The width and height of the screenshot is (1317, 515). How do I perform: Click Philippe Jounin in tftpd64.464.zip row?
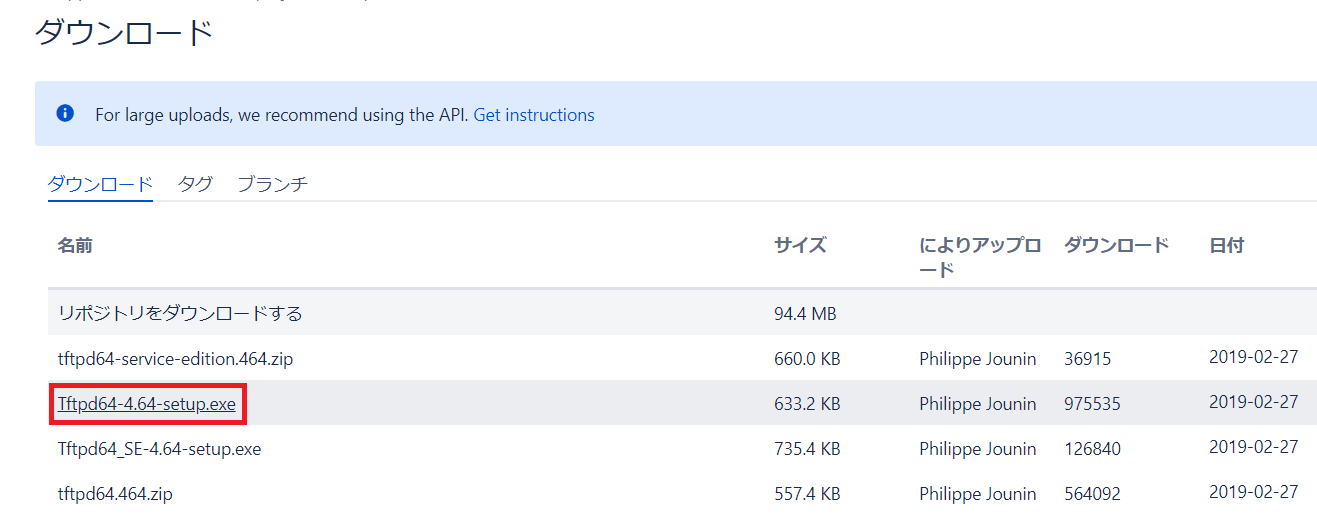pyautogui.click(x=978, y=494)
